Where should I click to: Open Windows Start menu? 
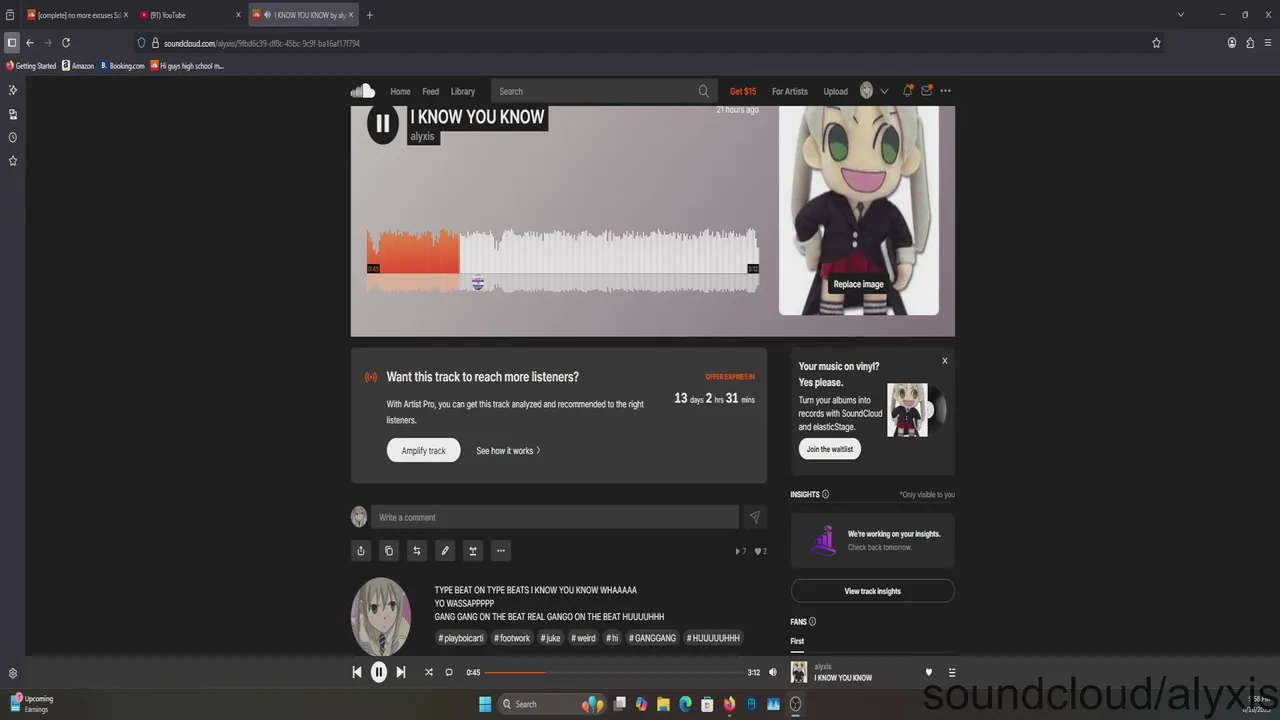[485, 704]
